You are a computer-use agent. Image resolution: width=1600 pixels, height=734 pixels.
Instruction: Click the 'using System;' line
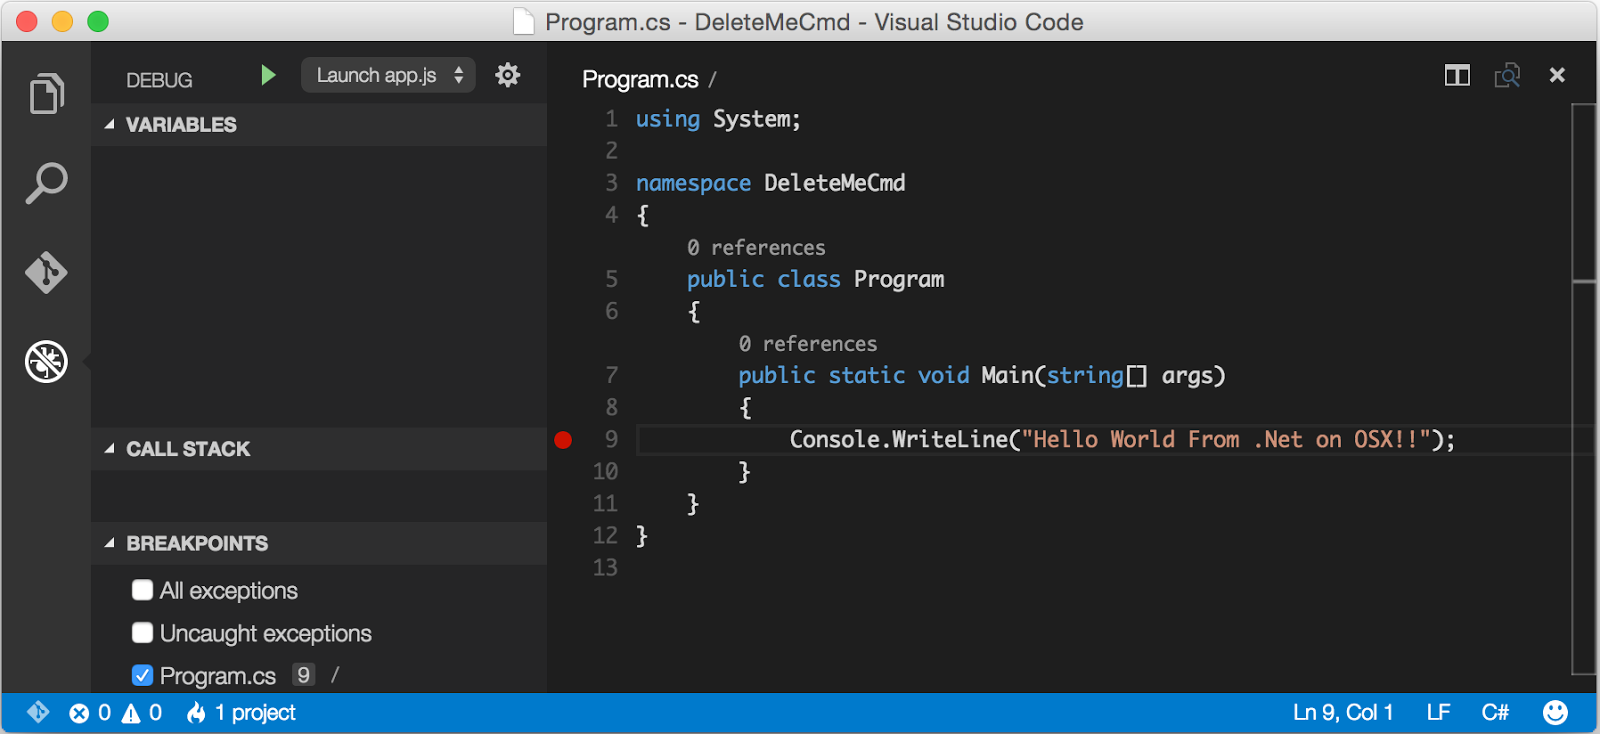coord(718,119)
